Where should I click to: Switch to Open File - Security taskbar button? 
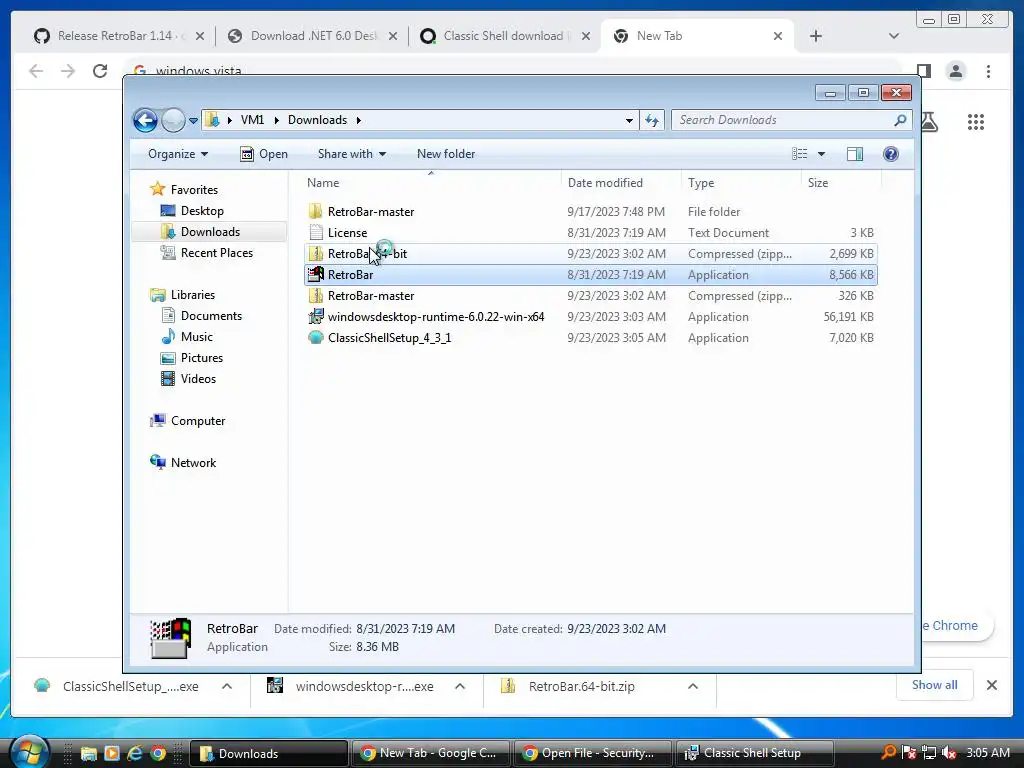592,753
